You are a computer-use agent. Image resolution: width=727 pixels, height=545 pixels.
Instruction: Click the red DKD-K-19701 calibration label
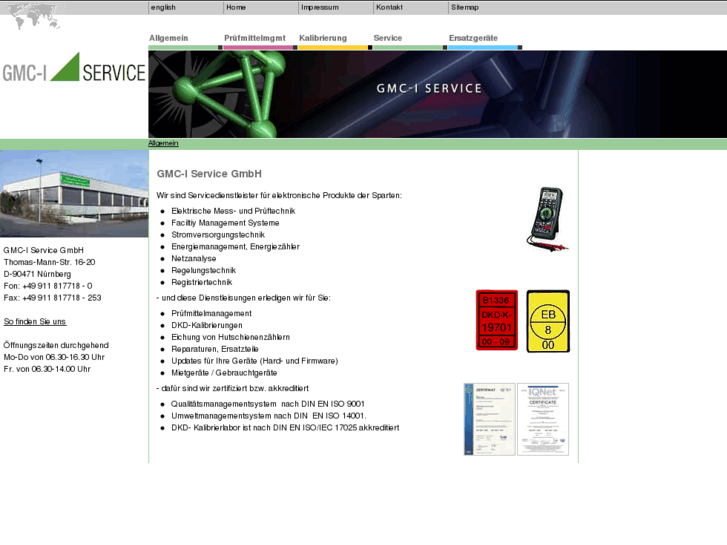(x=497, y=321)
